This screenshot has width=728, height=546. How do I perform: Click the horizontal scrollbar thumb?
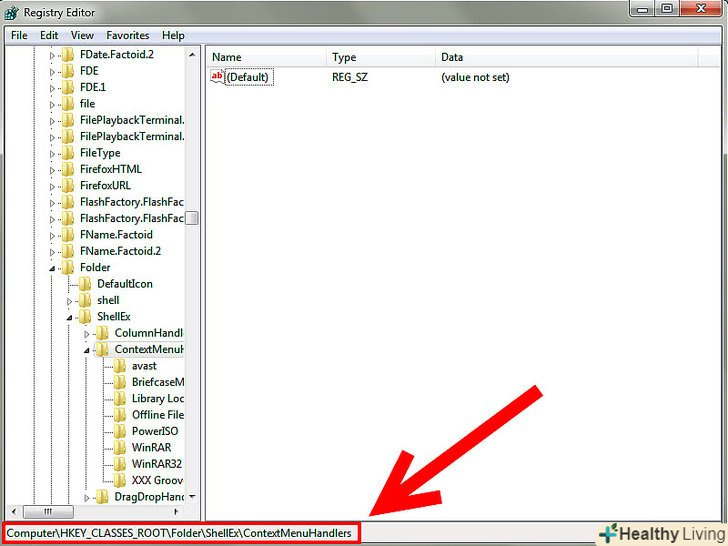[48, 512]
